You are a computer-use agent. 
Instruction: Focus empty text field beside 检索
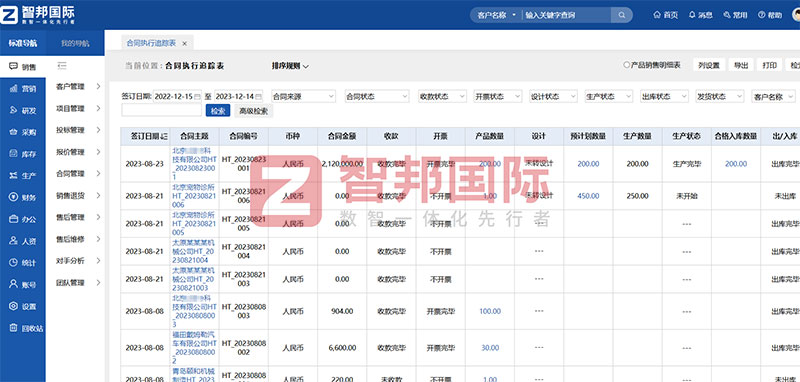tap(161, 111)
